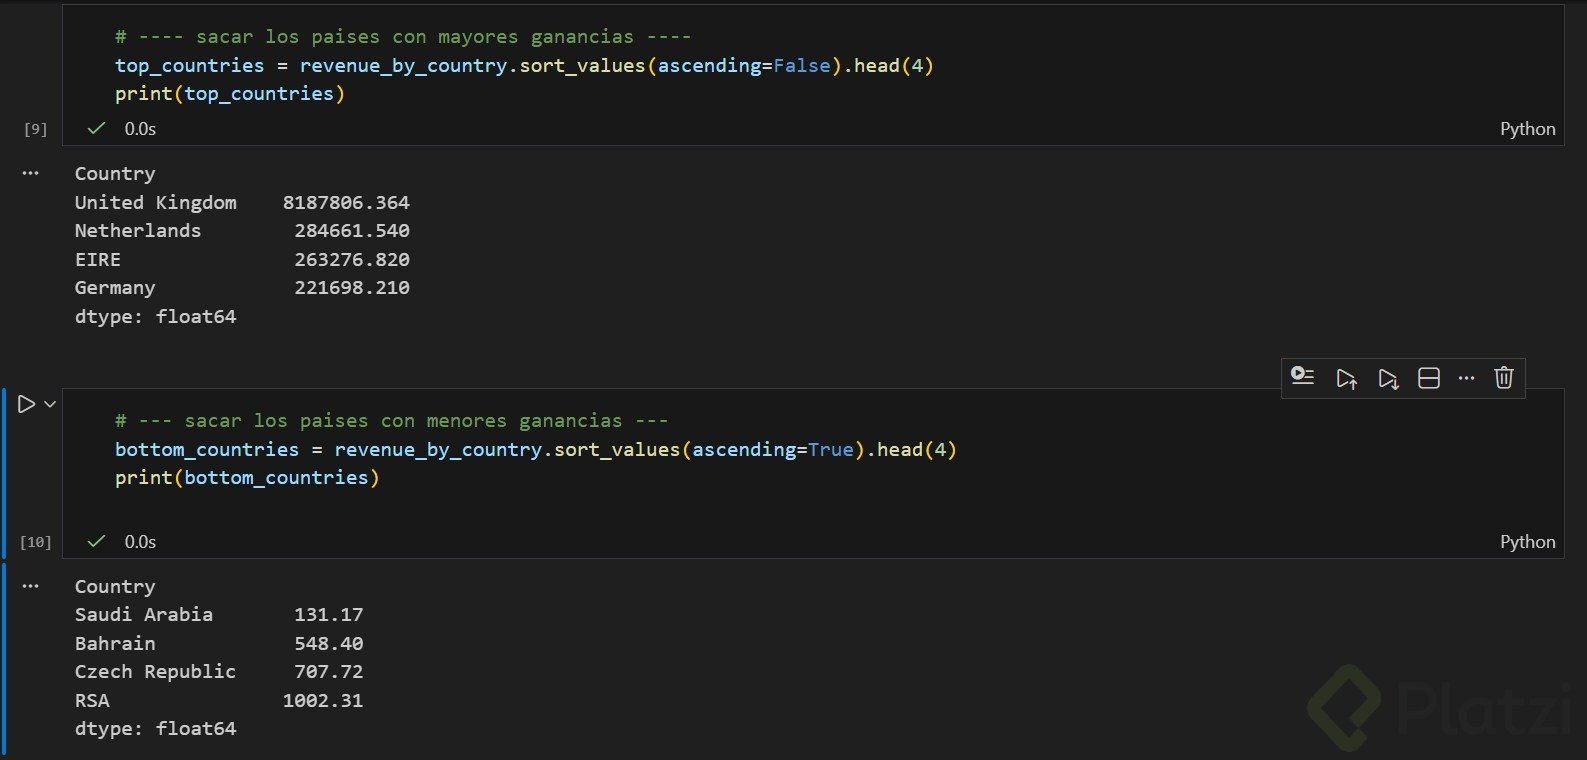Delete cell with trash icon
Viewport: 1587px width, 760px height.
[x=1504, y=378]
